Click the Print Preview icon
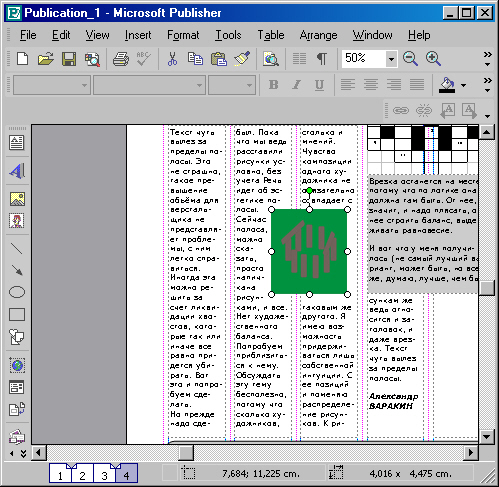 pos(92,59)
